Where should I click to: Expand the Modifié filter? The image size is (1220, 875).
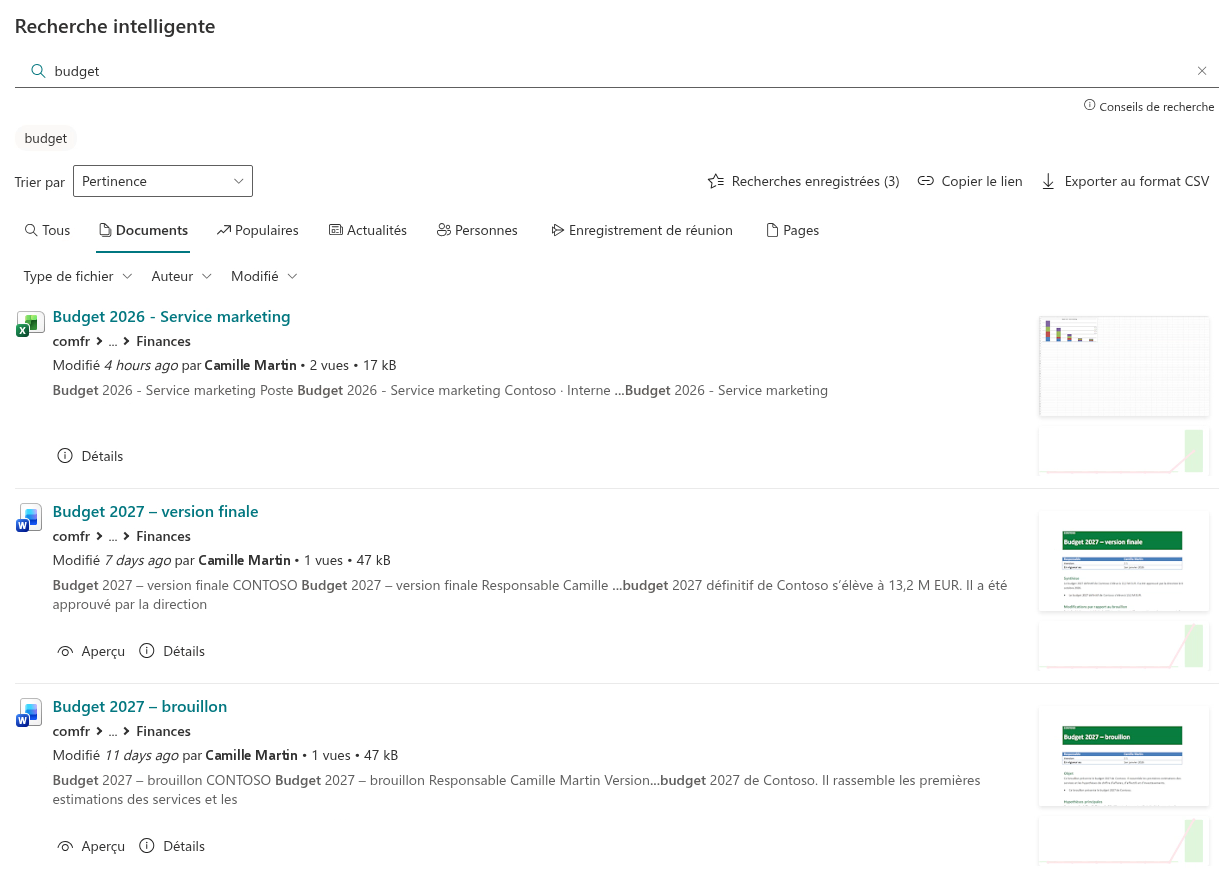264,276
